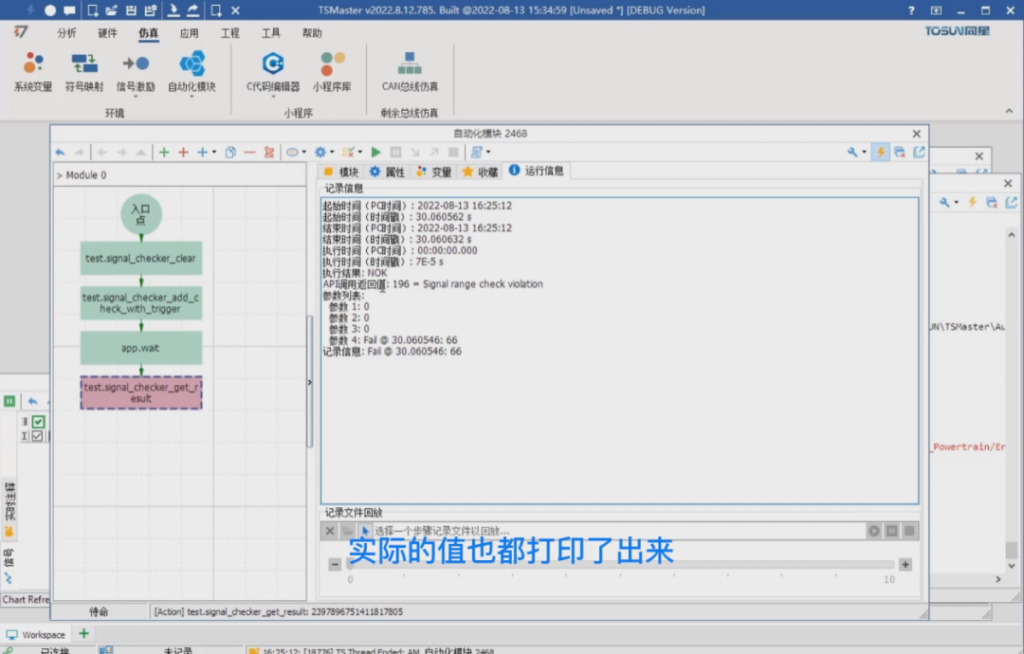Launch CAN总线仿真 bus simulation
Viewport: 1024px width, 654px height.
409,72
